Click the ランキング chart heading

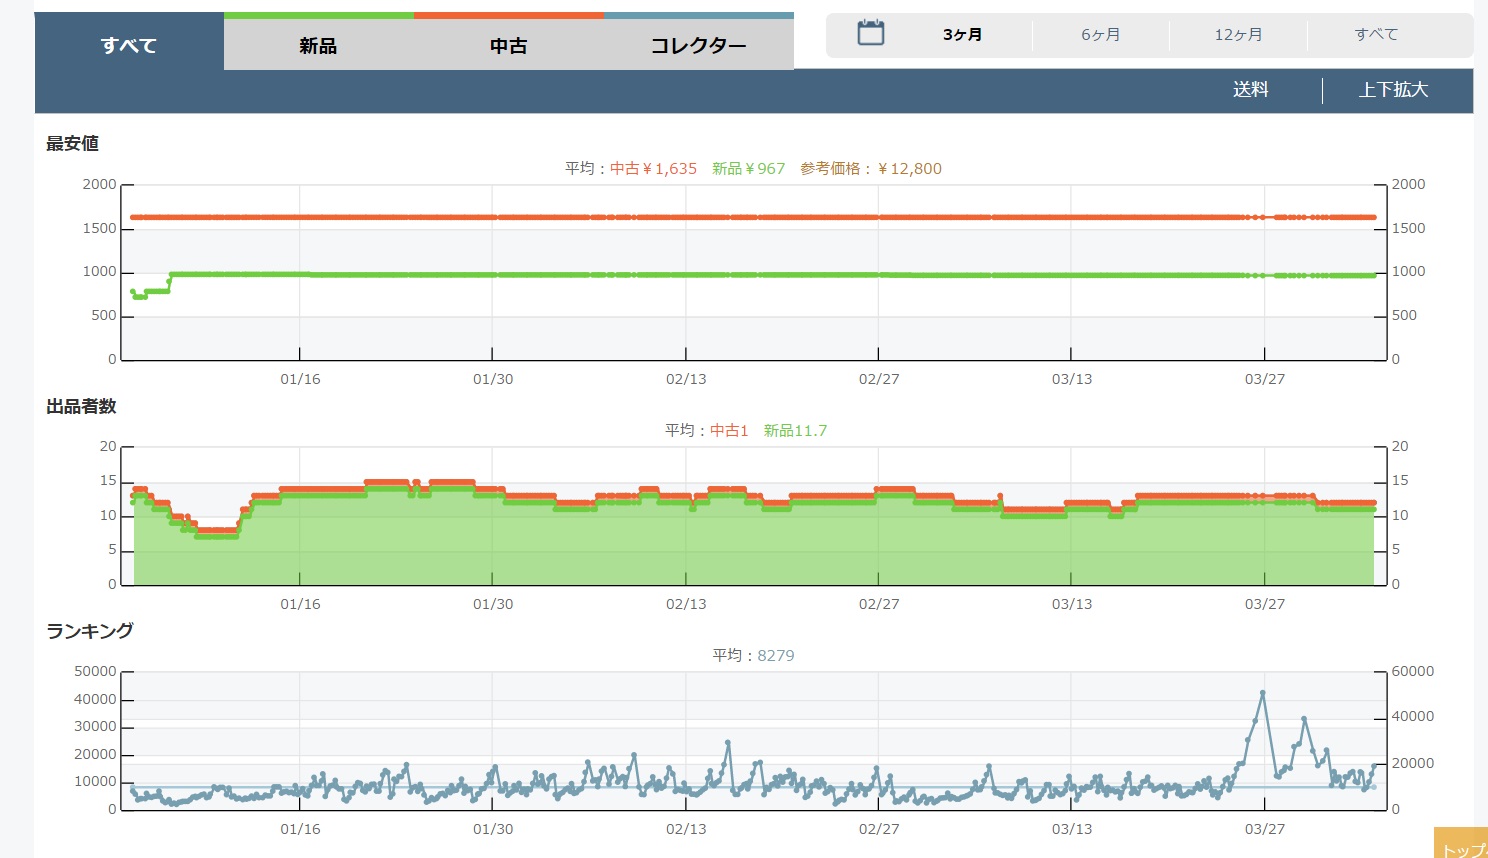90,631
